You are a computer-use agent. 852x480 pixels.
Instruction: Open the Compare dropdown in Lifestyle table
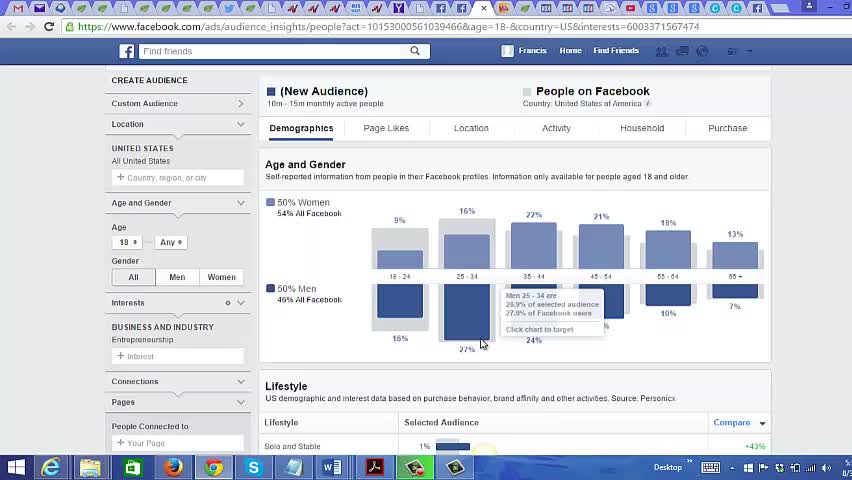click(x=739, y=423)
